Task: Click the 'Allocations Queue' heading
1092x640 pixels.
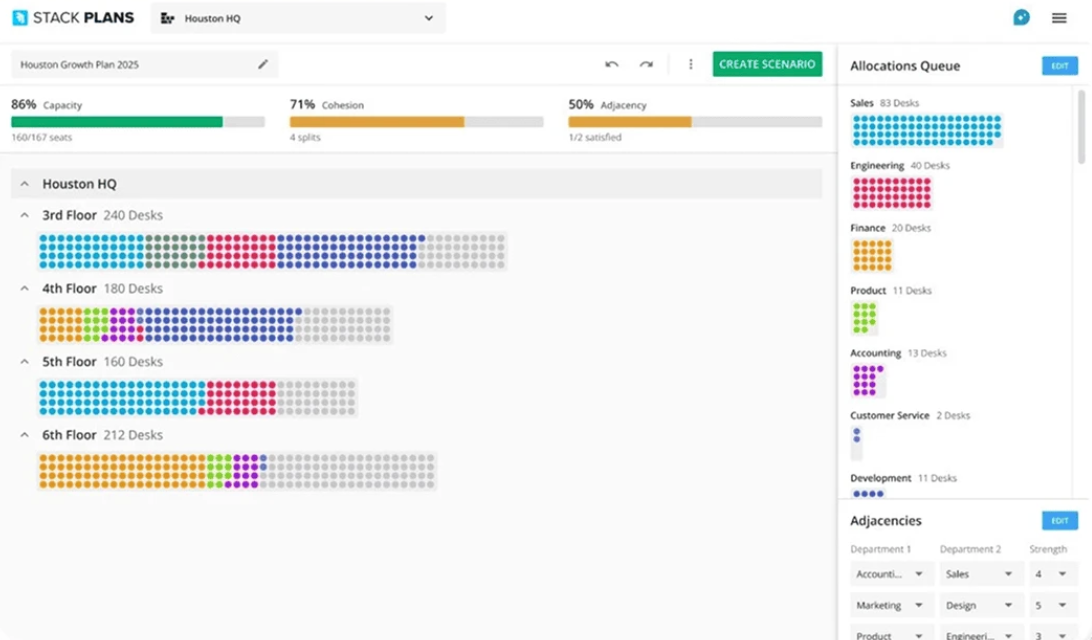Action: coord(905,65)
